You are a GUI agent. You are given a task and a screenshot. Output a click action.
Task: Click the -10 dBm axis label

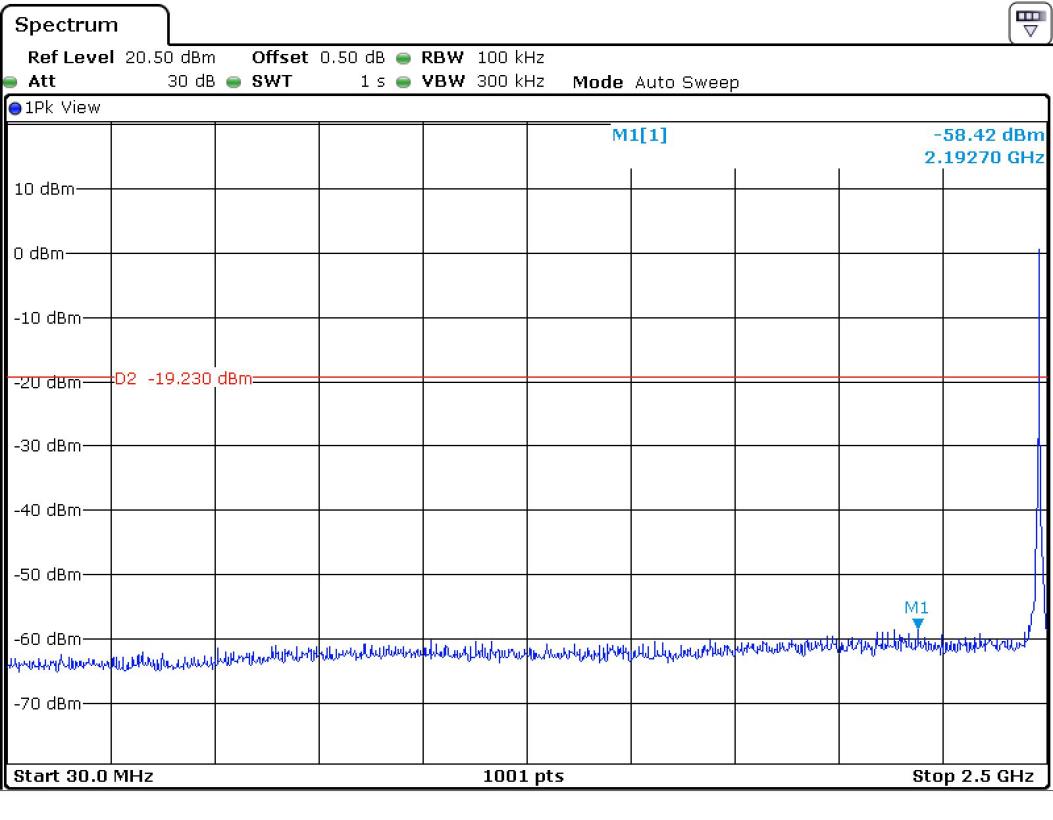pyautogui.click(x=48, y=318)
